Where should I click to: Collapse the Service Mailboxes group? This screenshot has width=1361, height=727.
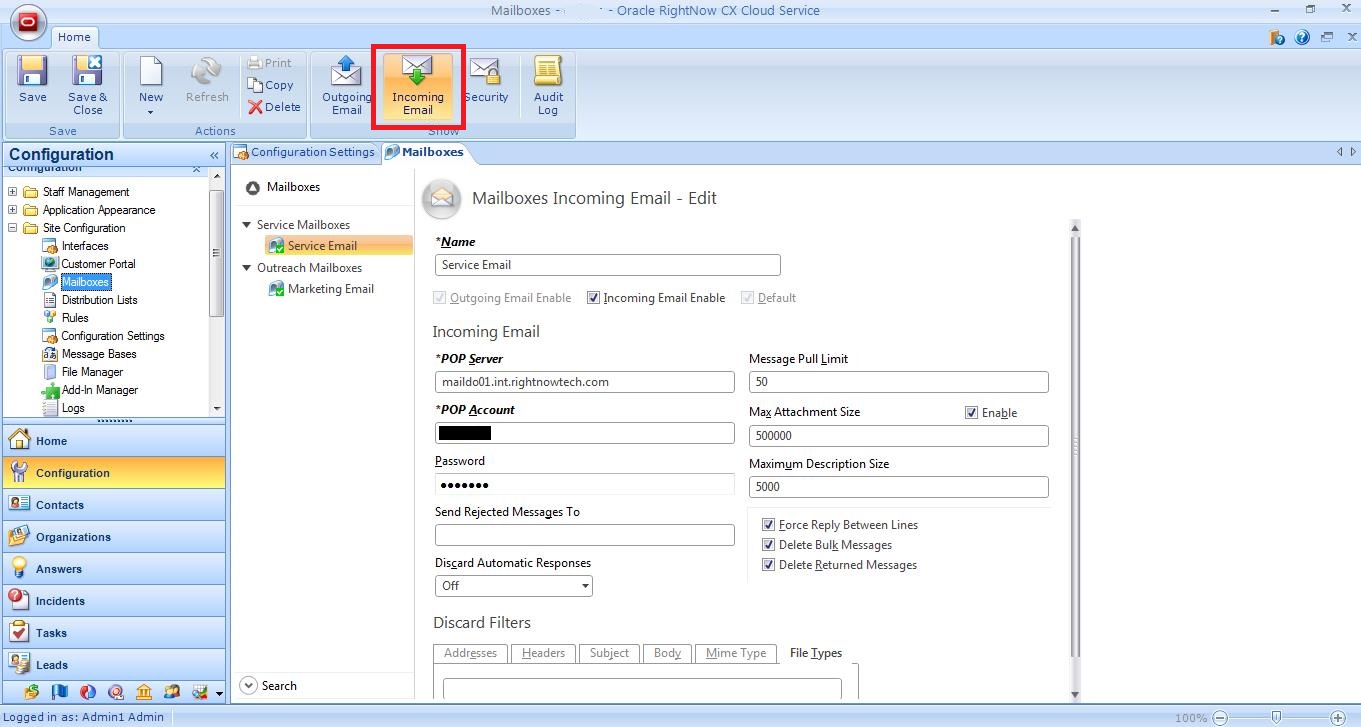(247, 225)
